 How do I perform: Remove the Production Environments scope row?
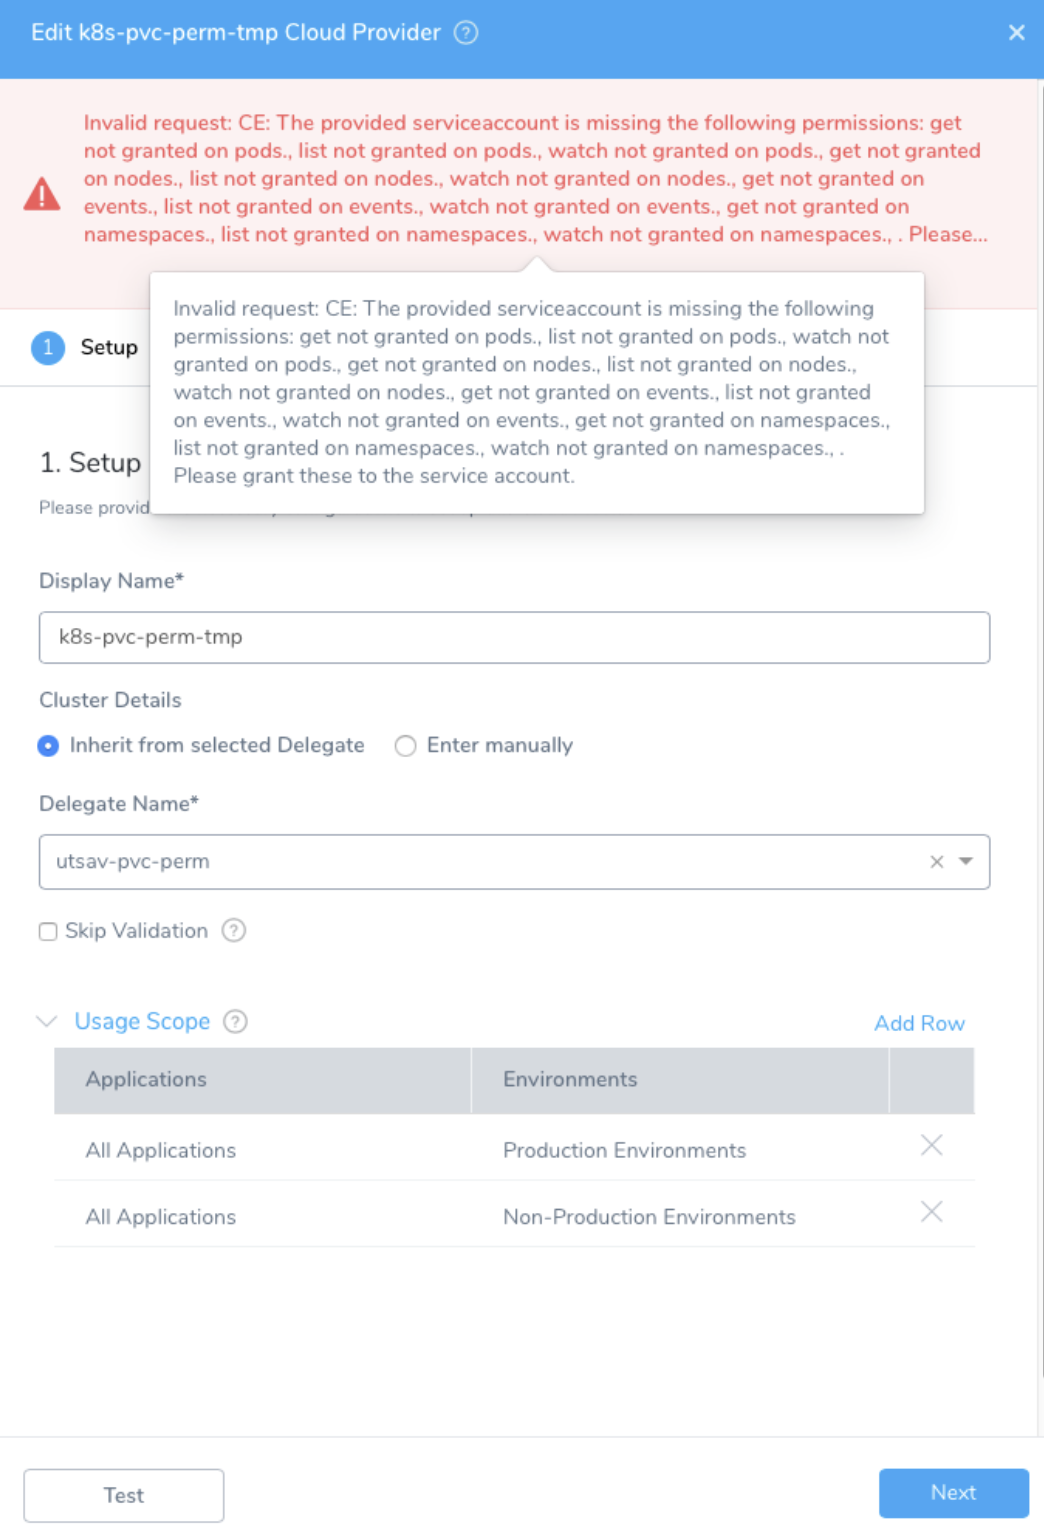coord(931,1146)
